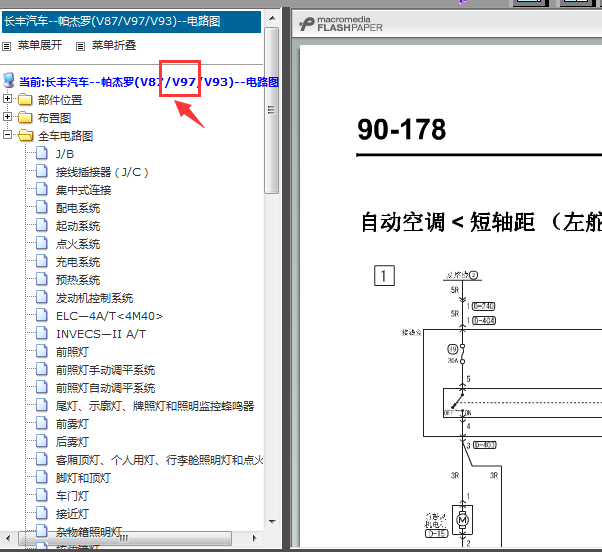
Task: Expand the 部件位置 folder node
Action: coord(7,99)
